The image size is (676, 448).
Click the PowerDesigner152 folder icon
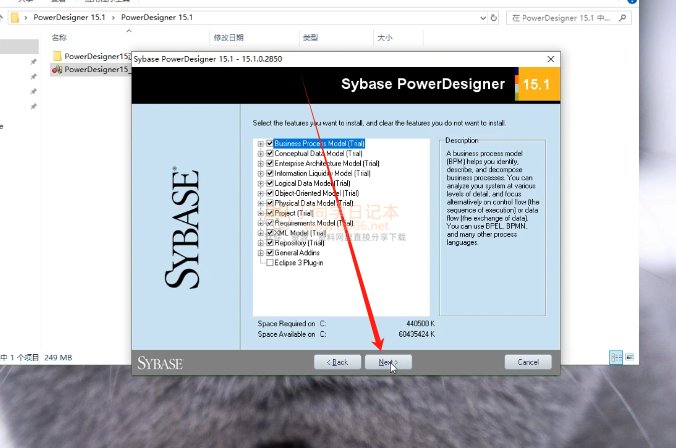click(57, 56)
